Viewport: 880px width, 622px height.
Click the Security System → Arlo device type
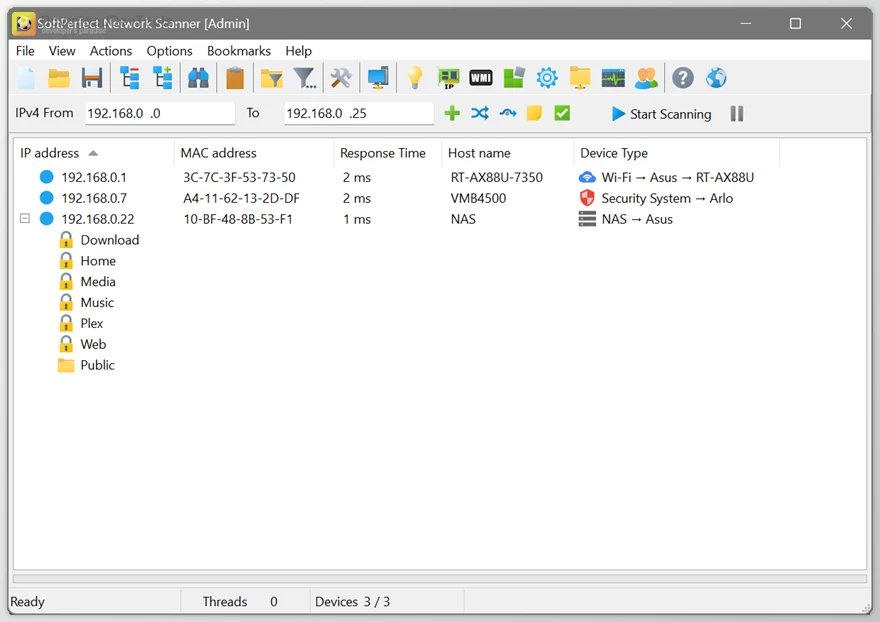[667, 198]
